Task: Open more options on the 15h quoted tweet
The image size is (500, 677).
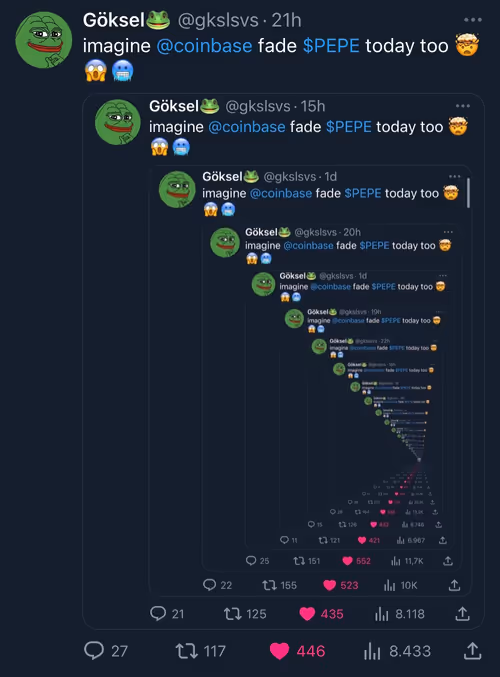Action: 462,106
